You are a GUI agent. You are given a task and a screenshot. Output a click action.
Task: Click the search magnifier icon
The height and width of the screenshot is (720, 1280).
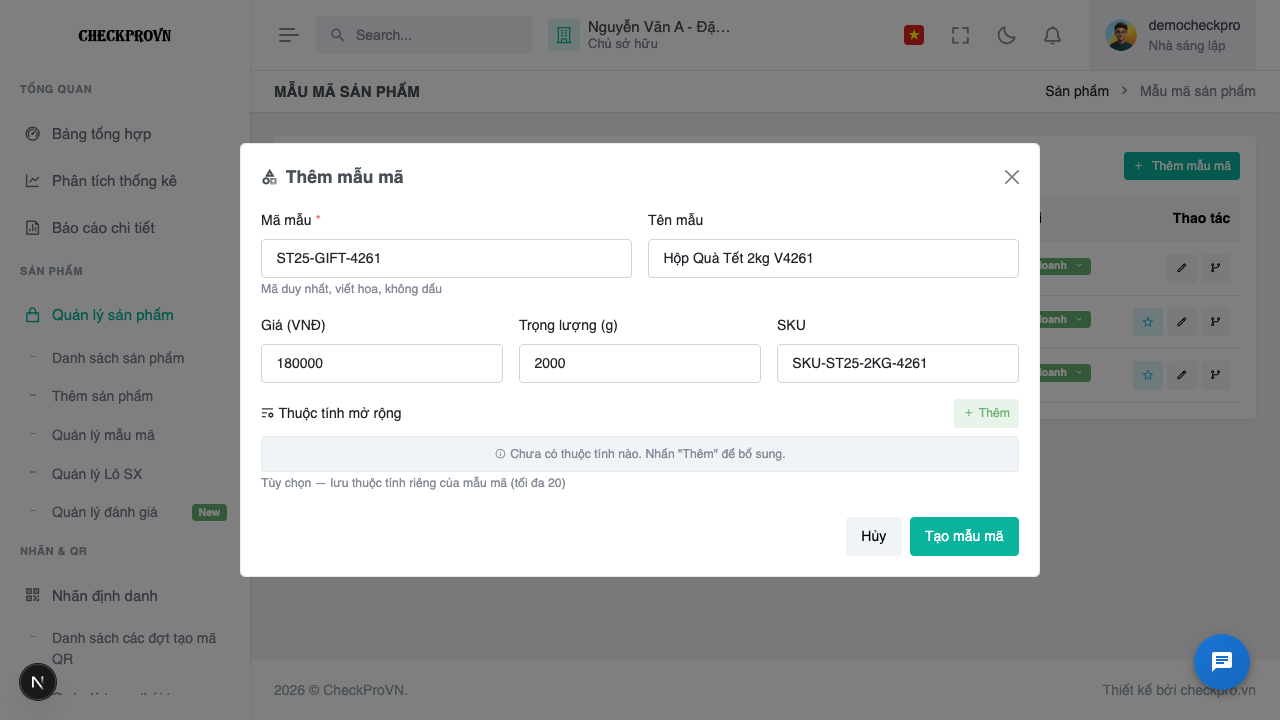[x=337, y=35]
